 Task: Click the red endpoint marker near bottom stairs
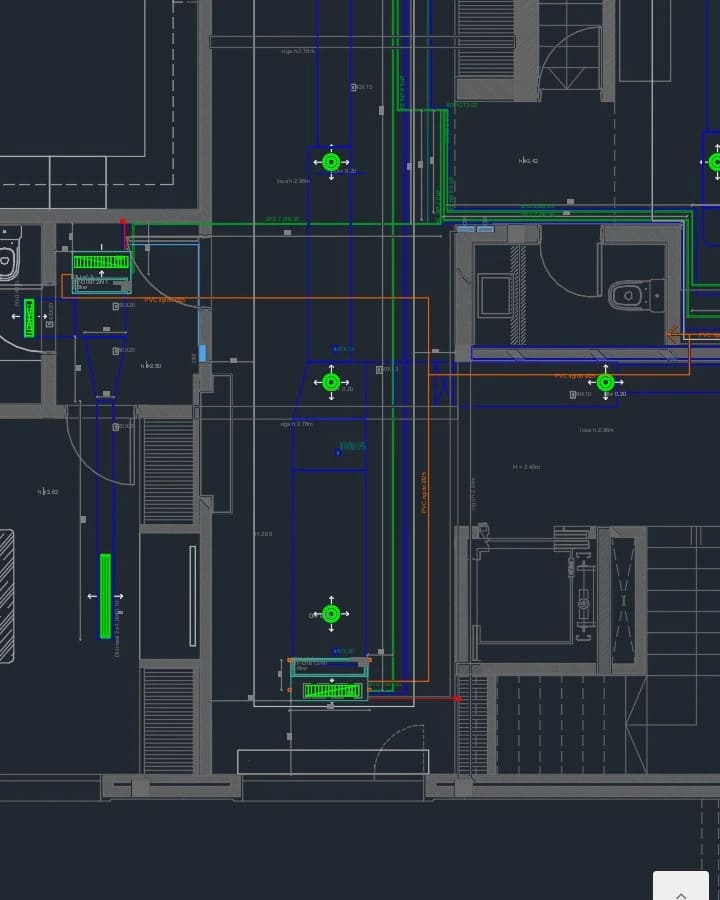[458, 698]
